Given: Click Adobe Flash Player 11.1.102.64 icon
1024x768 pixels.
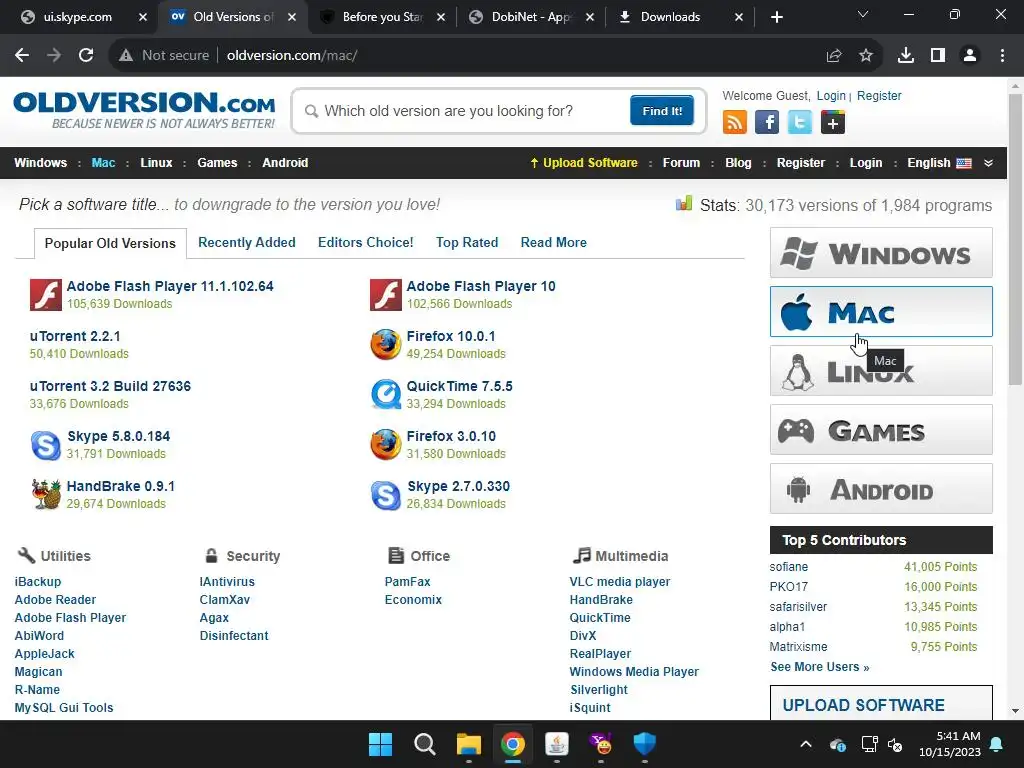Looking at the screenshot, I should tap(46, 295).
